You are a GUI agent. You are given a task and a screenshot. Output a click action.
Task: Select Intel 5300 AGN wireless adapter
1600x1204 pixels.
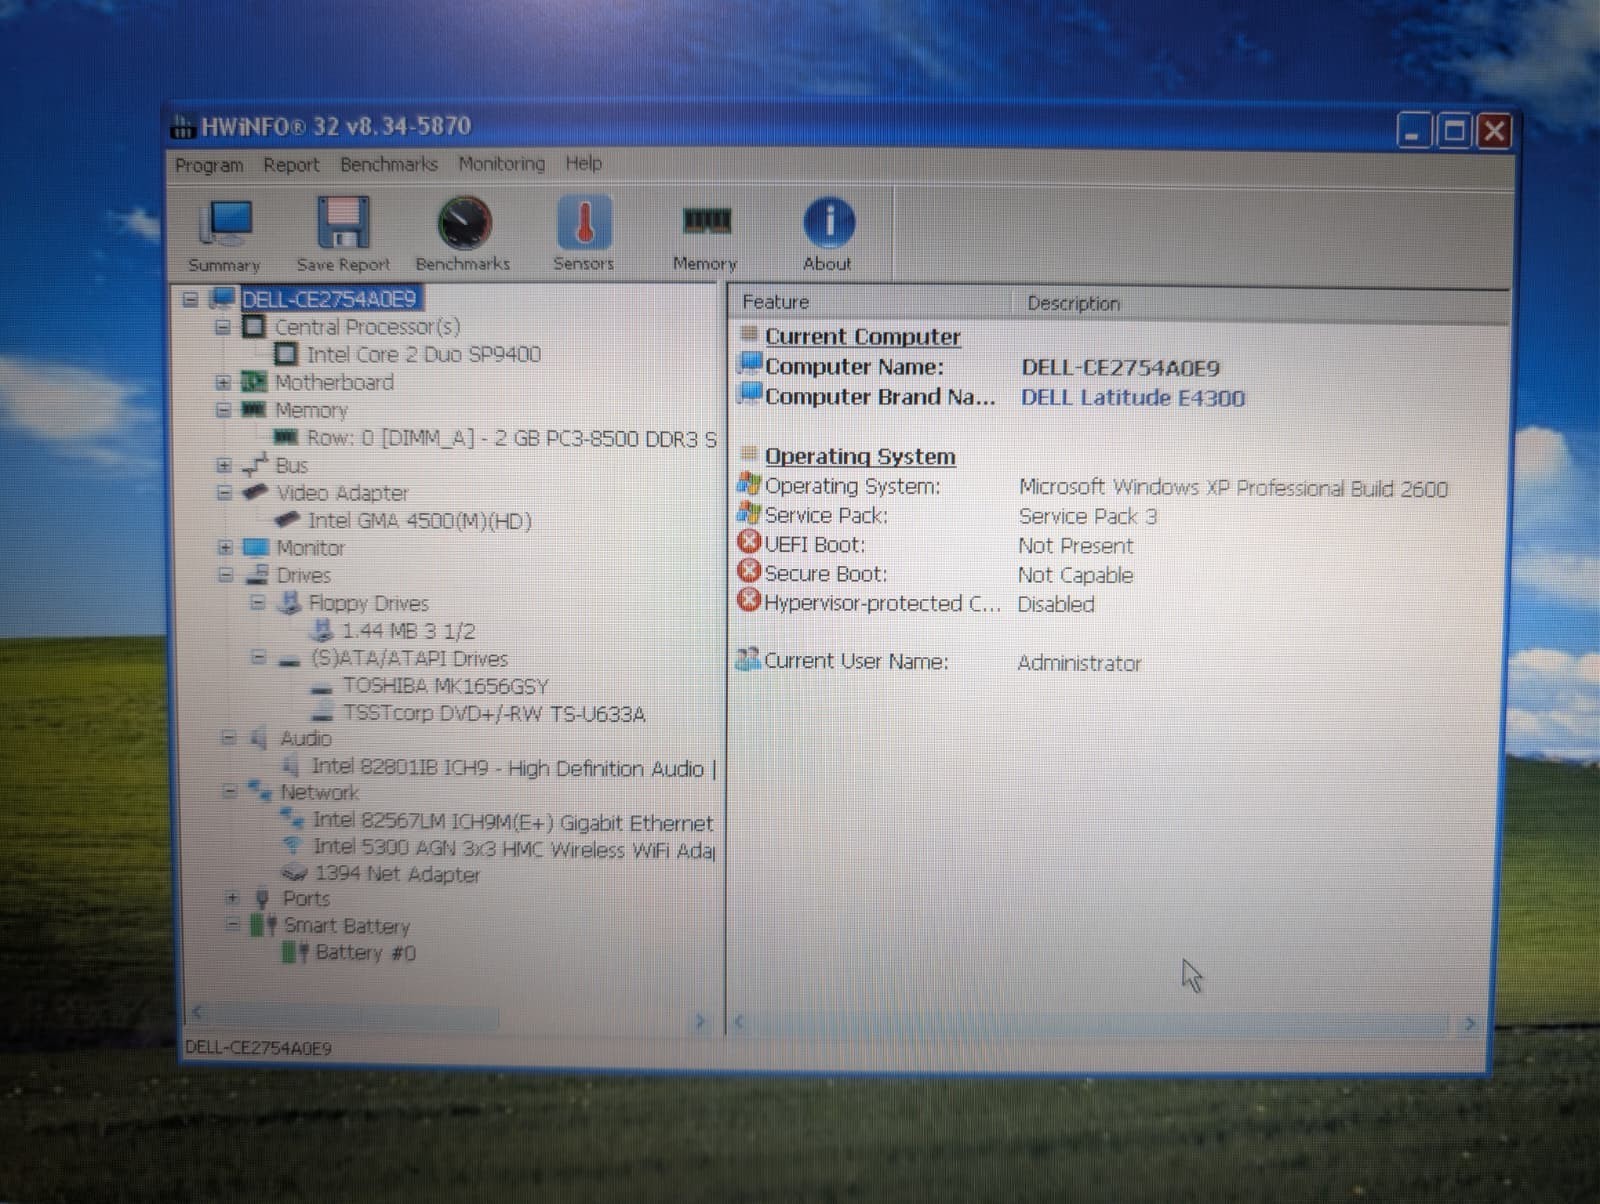(x=514, y=848)
